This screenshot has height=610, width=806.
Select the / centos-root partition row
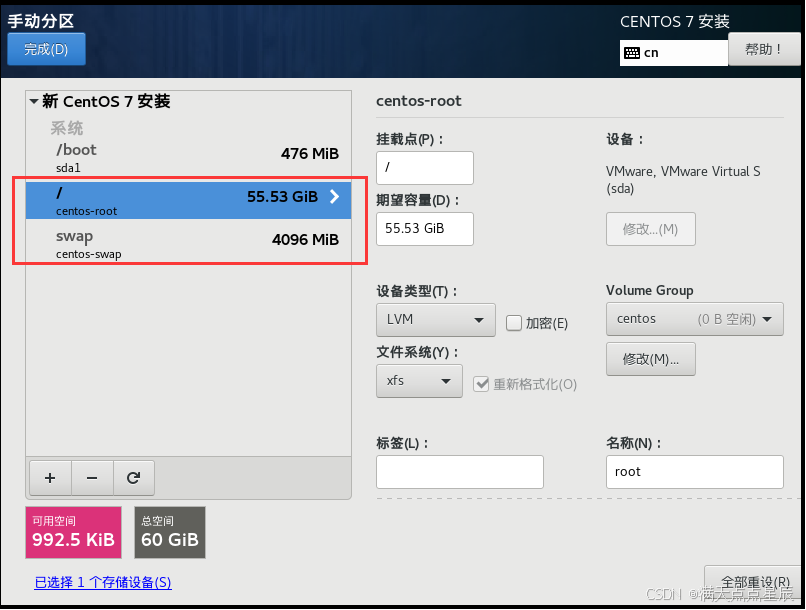coord(189,200)
